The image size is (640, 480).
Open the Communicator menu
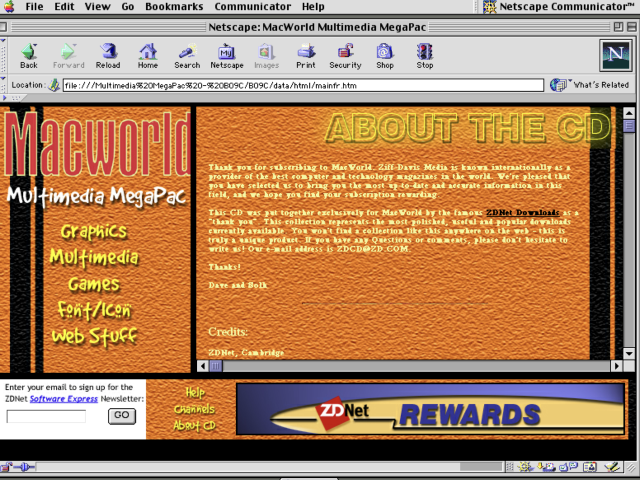253,7
